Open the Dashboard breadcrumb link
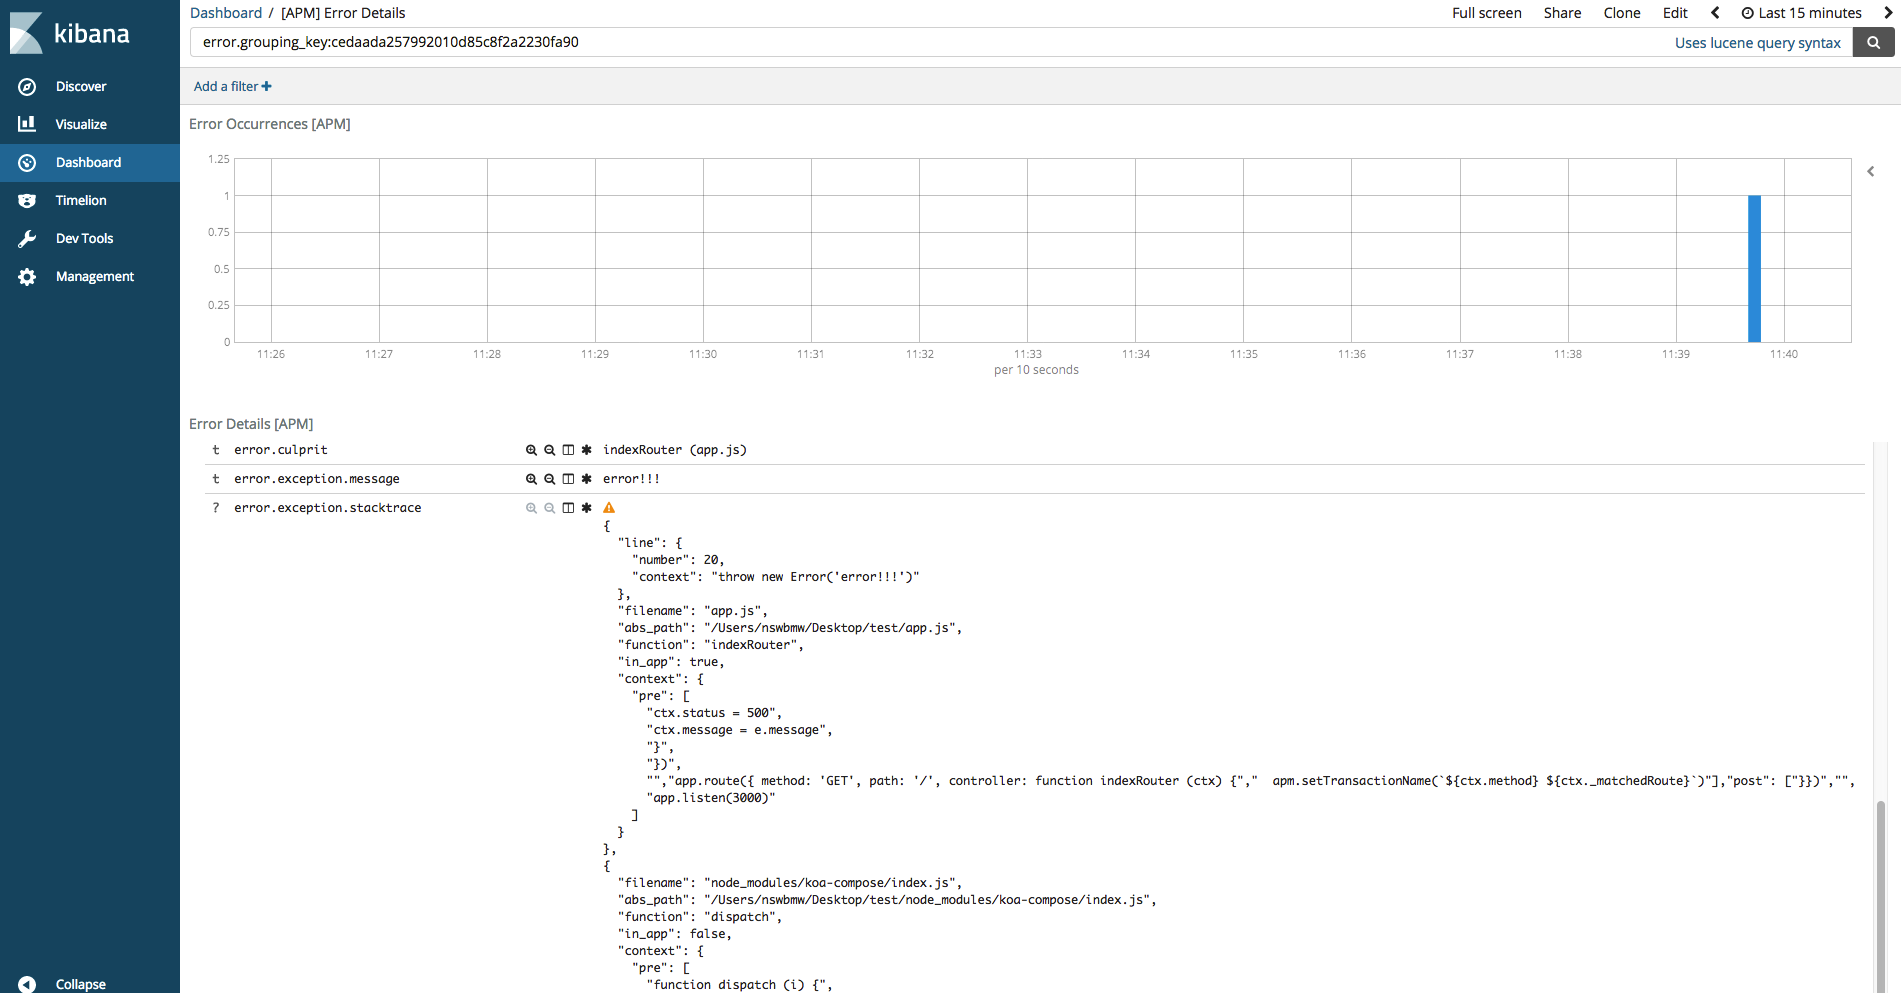 pyautogui.click(x=226, y=13)
